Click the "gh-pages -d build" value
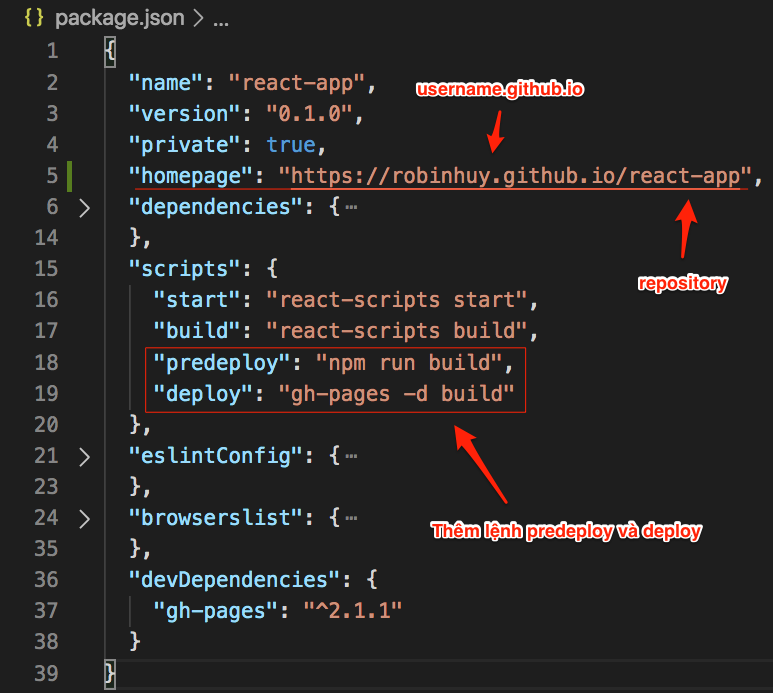 click(x=397, y=394)
